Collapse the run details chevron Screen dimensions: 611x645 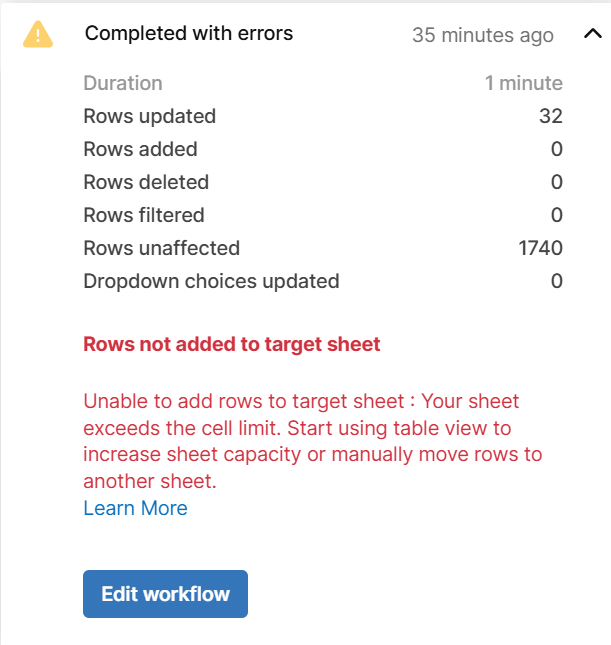[x=590, y=35]
